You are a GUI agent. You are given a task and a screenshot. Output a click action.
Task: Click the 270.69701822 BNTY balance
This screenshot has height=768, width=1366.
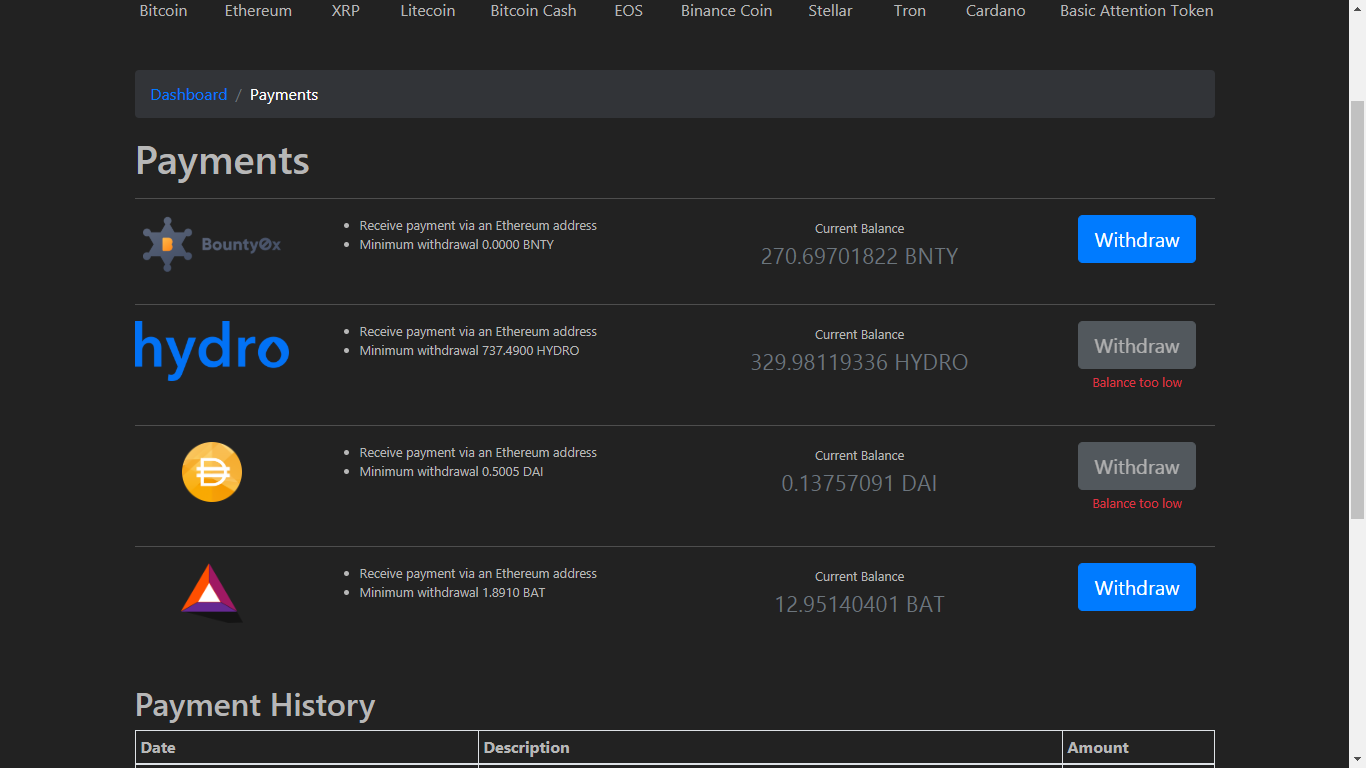pyautogui.click(x=860, y=256)
